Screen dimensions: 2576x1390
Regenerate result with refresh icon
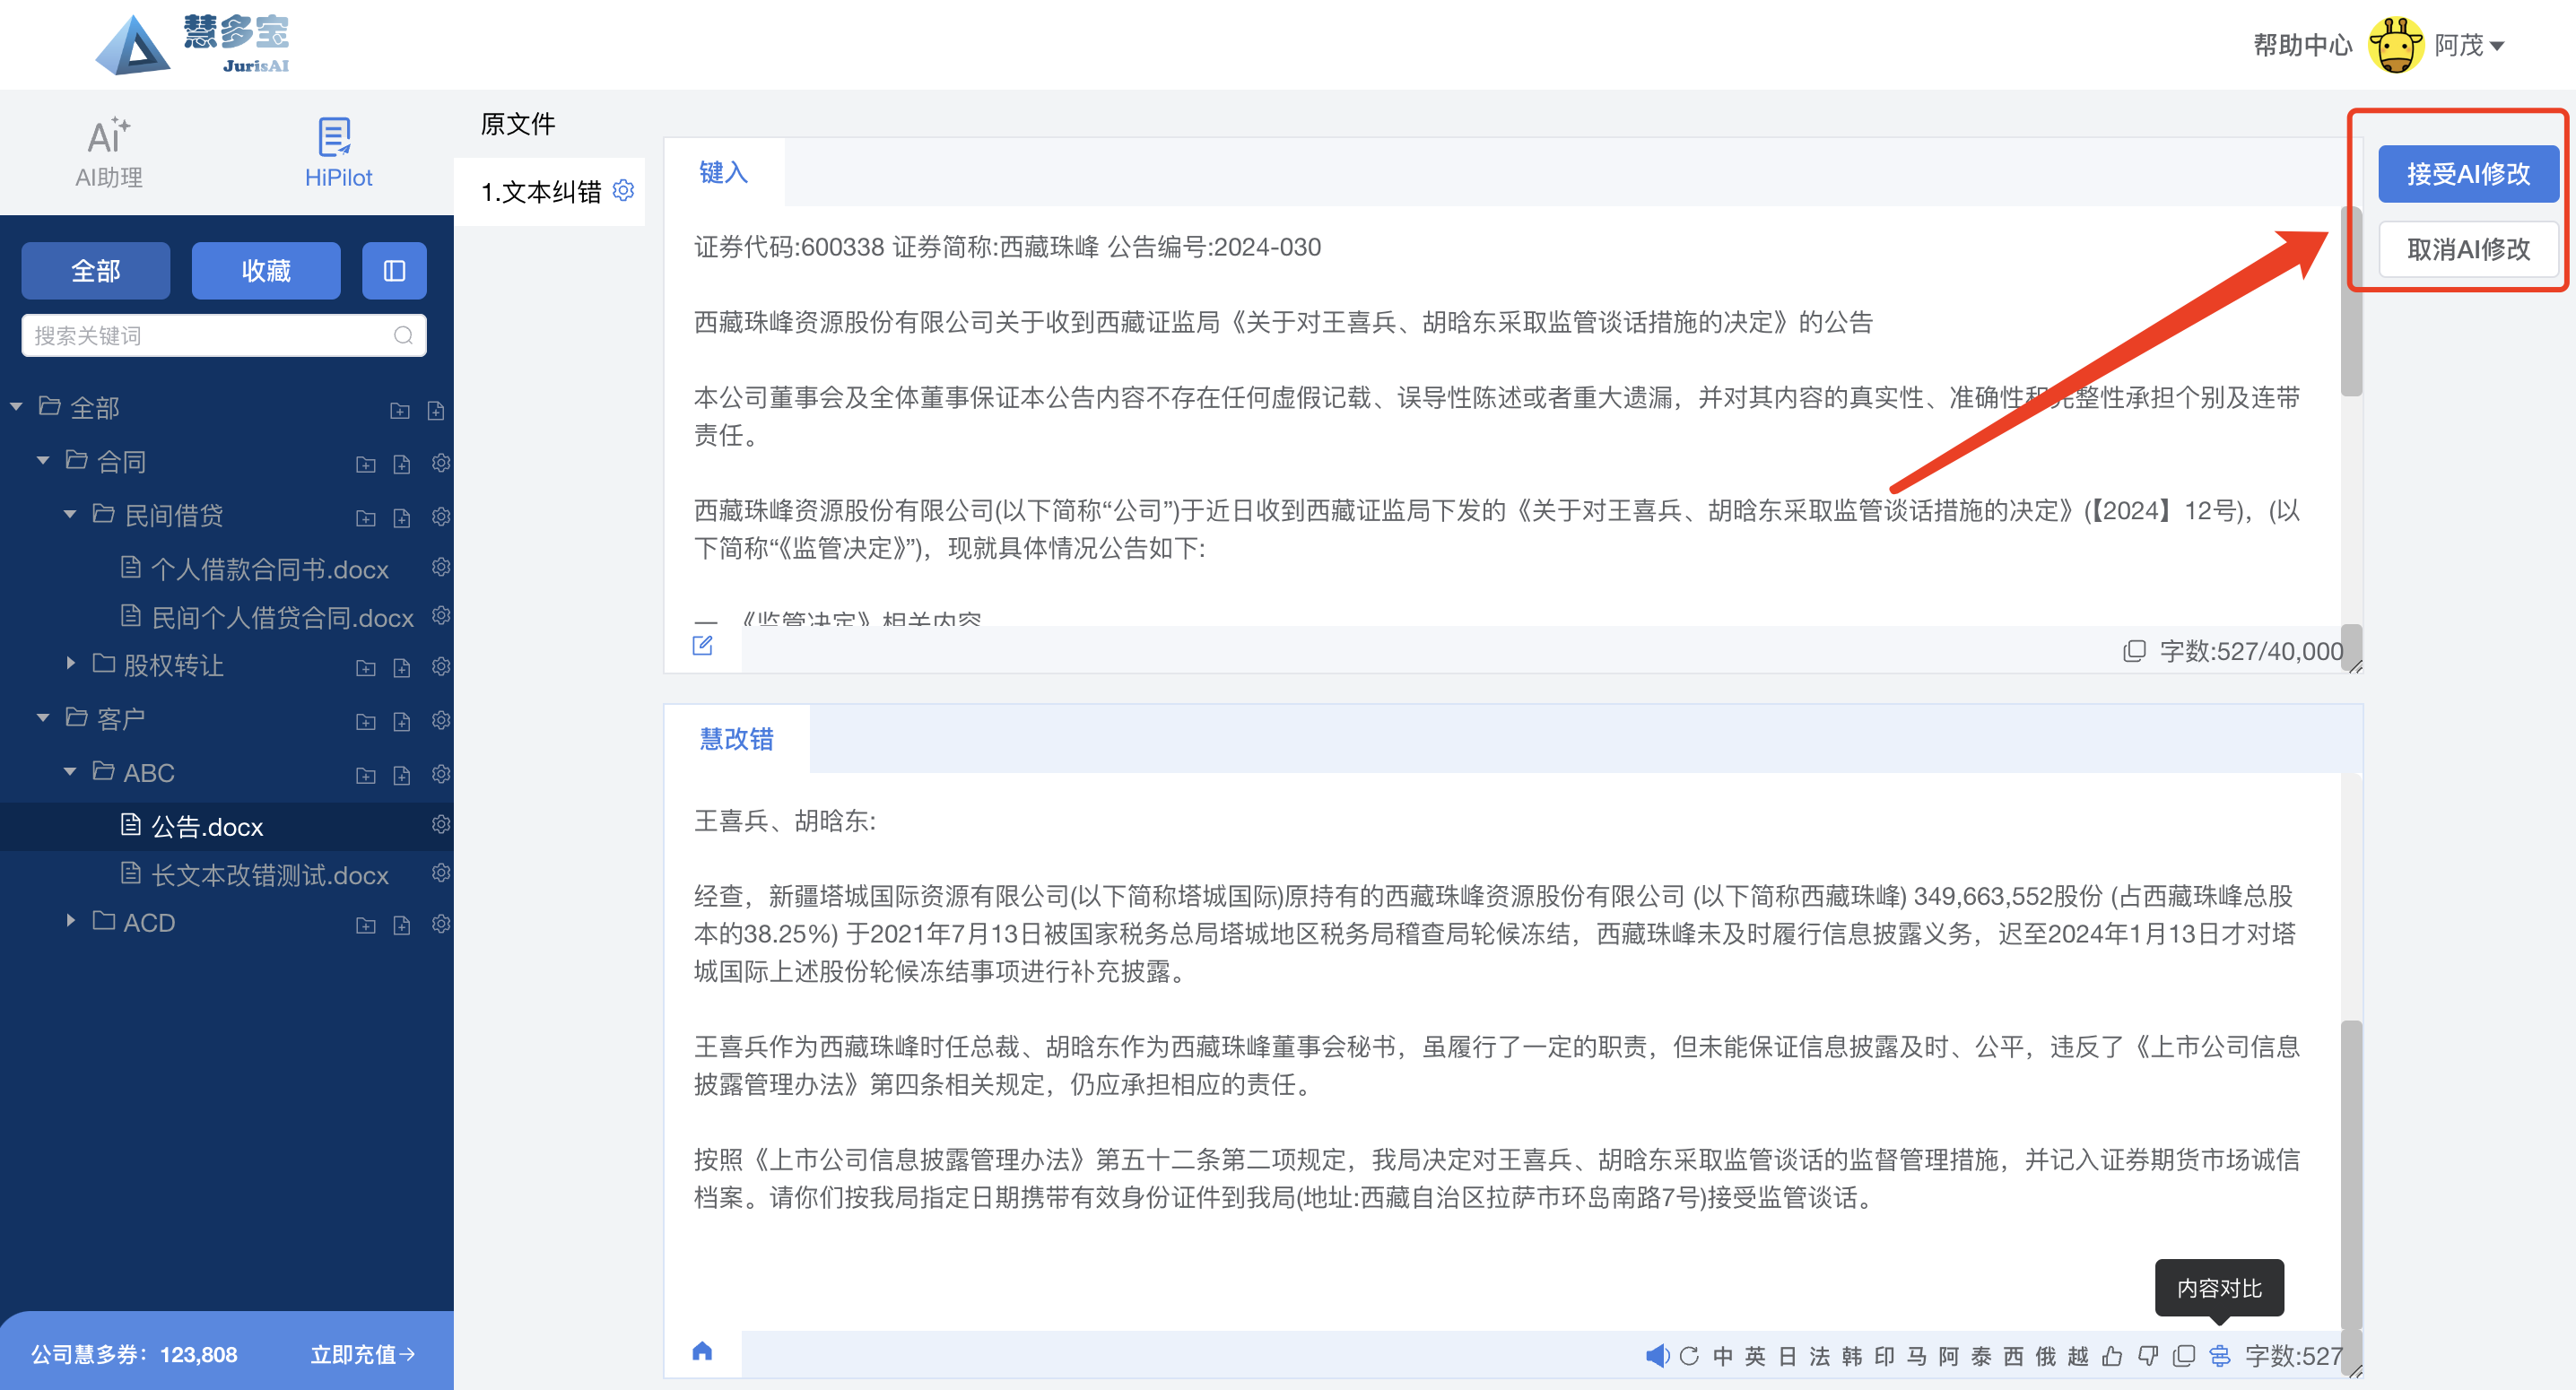click(x=1689, y=1355)
